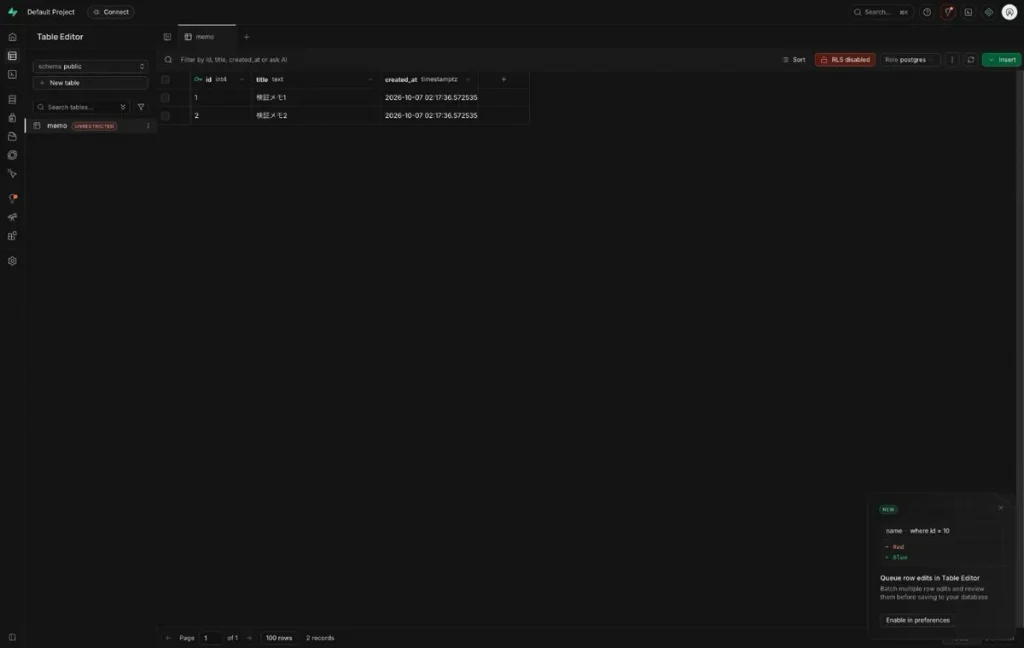The image size is (1024, 648).
Task: Click the 2 records label
Action: (x=320, y=638)
